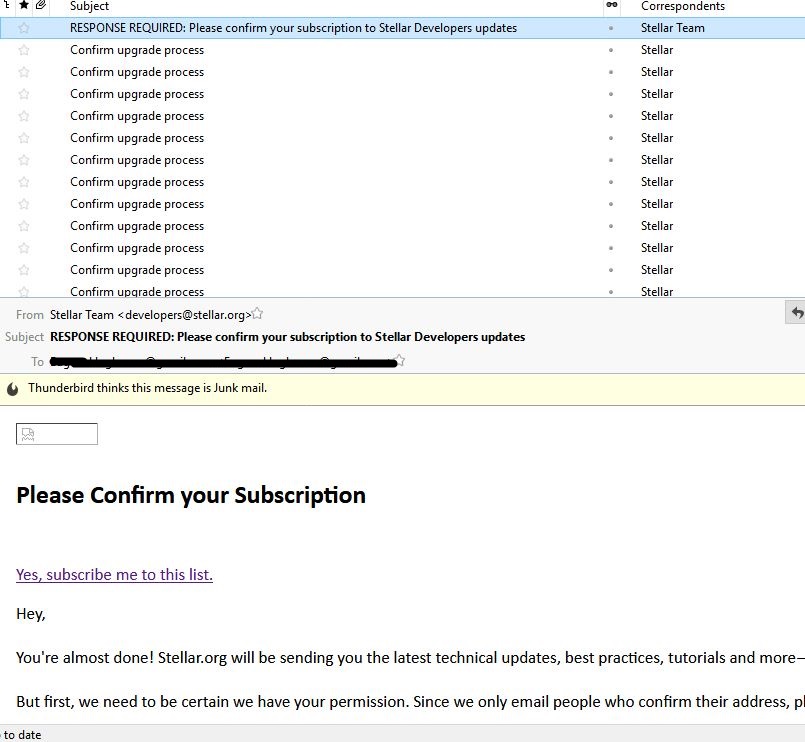Click 'Yes, subscribe me to this list' link
The image size is (805, 742).
pos(114,575)
